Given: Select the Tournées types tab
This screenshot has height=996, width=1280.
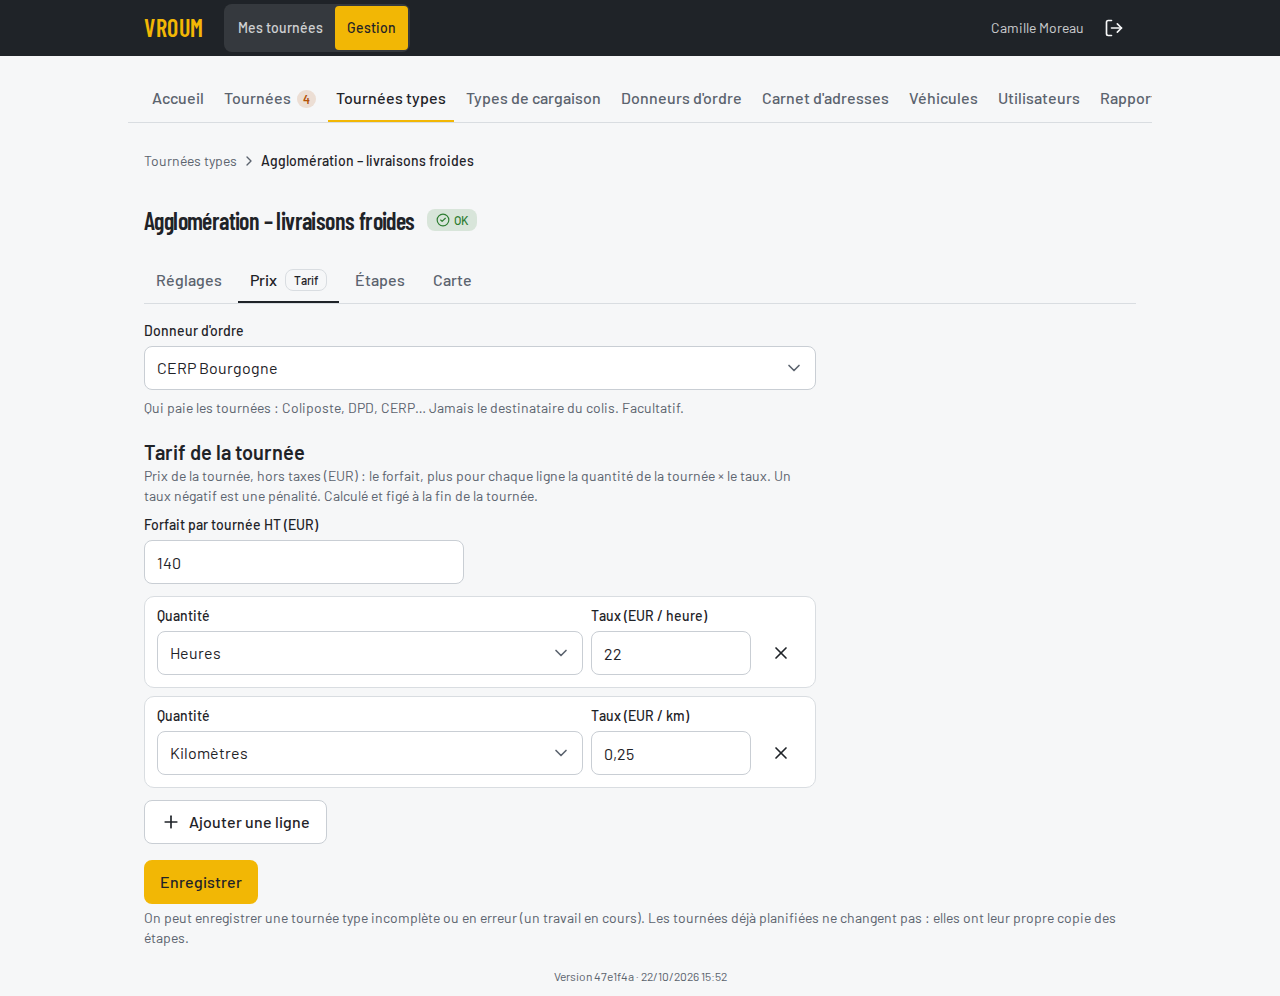Looking at the screenshot, I should tap(391, 99).
